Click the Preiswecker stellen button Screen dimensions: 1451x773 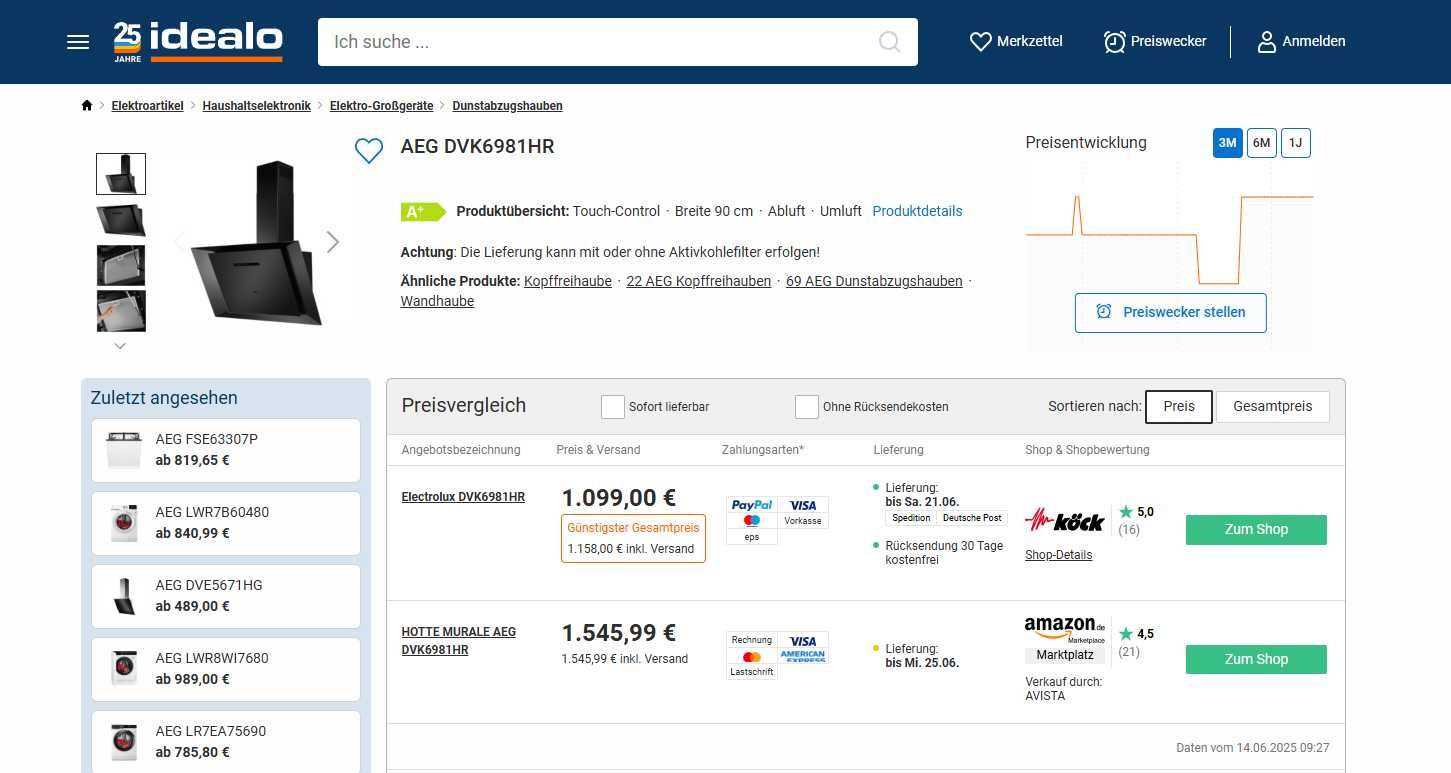[x=1171, y=313]
